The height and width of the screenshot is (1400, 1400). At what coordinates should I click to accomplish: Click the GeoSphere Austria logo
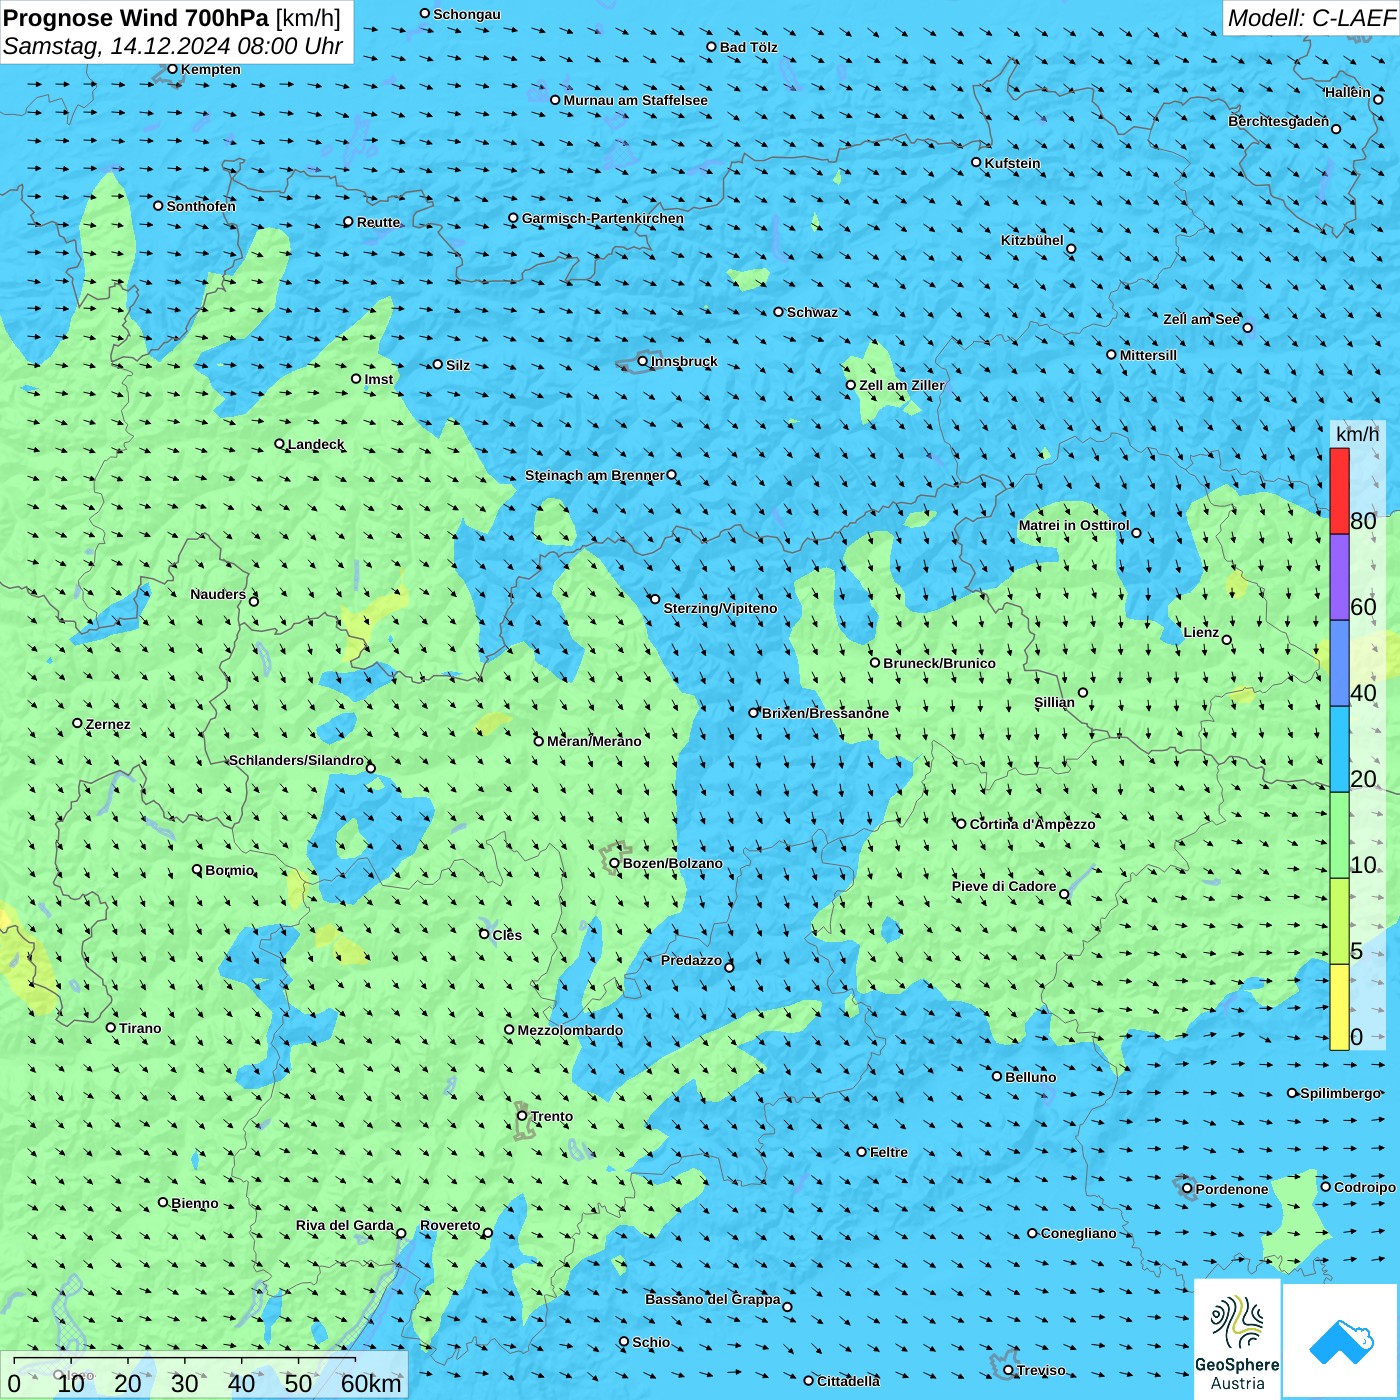click(x=1237, y=1338)
